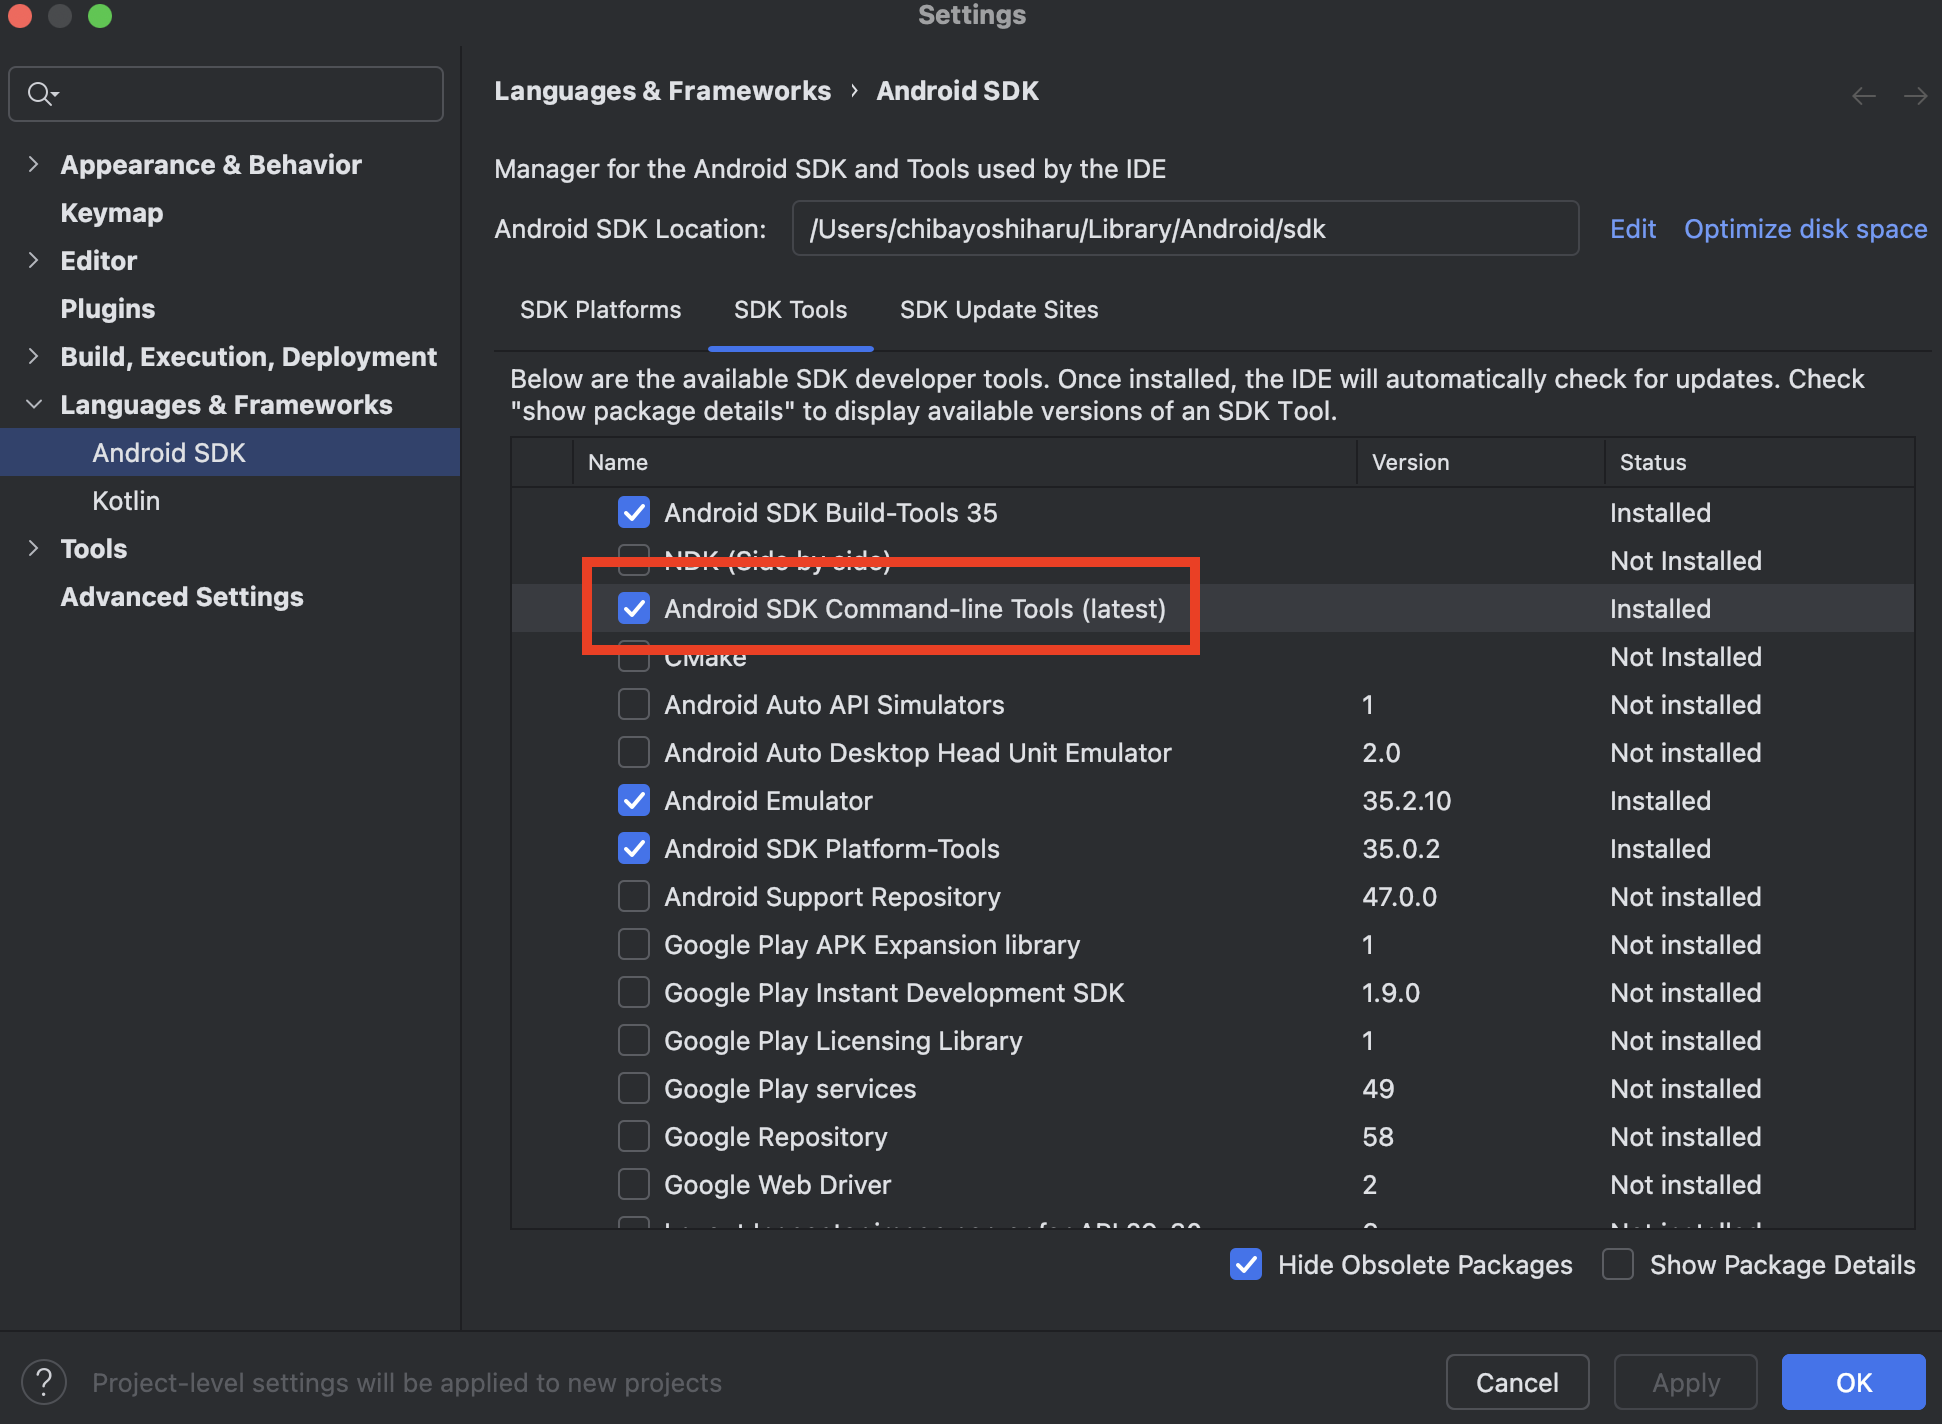
Task: Click the Edit link for SDK location
Action: pos(1632,228)
